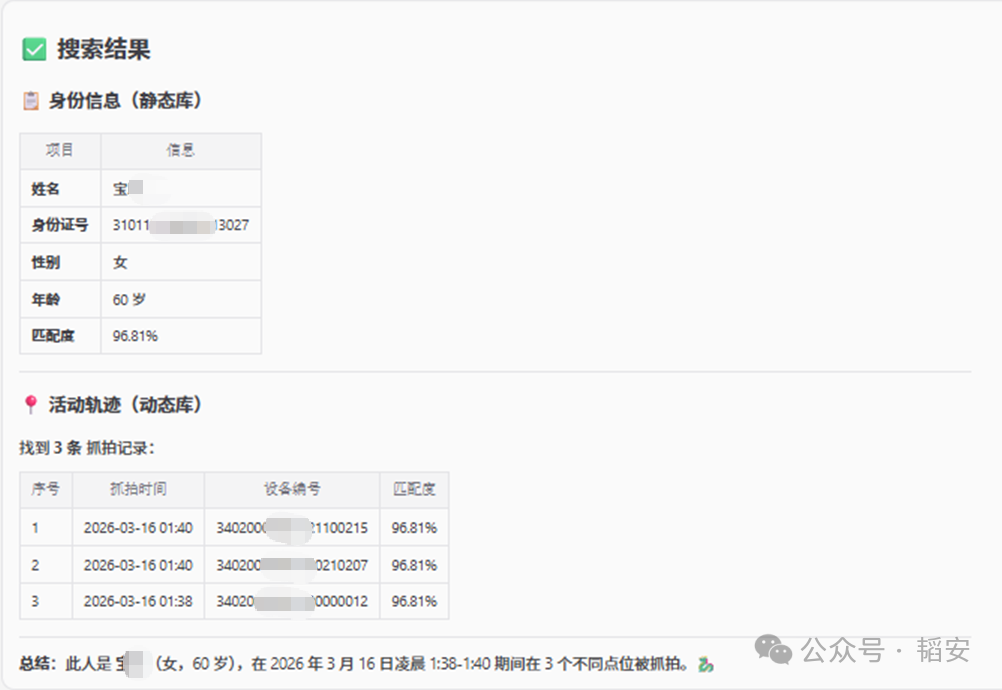Click the red pin icon beside 活动轨迹
1002x690 pixels.
[x=30, y=404]
